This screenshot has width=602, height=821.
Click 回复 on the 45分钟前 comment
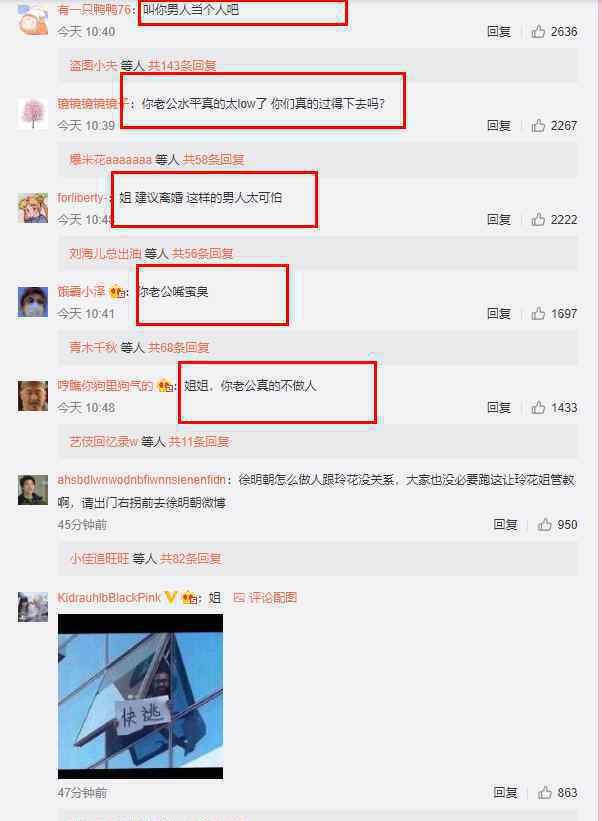[x=505, y=524]
